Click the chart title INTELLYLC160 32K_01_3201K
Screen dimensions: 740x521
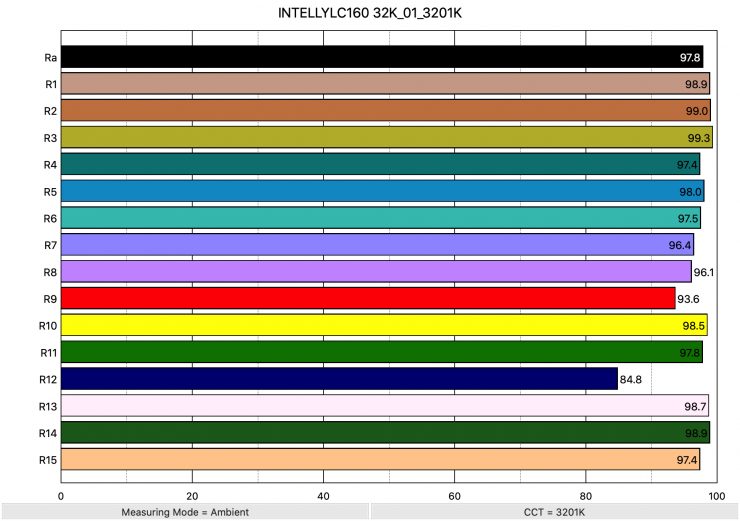pyautogui.click(x=370, y=15)
